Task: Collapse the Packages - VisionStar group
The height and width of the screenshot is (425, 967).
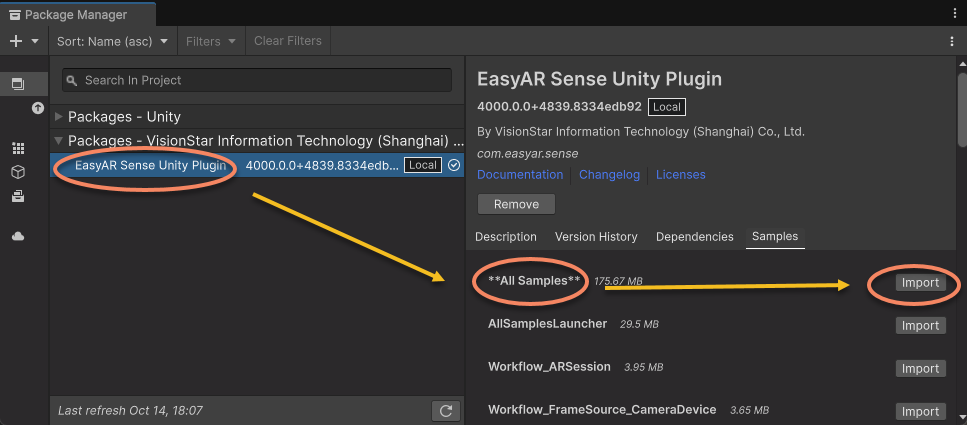Action: point(59,141)
